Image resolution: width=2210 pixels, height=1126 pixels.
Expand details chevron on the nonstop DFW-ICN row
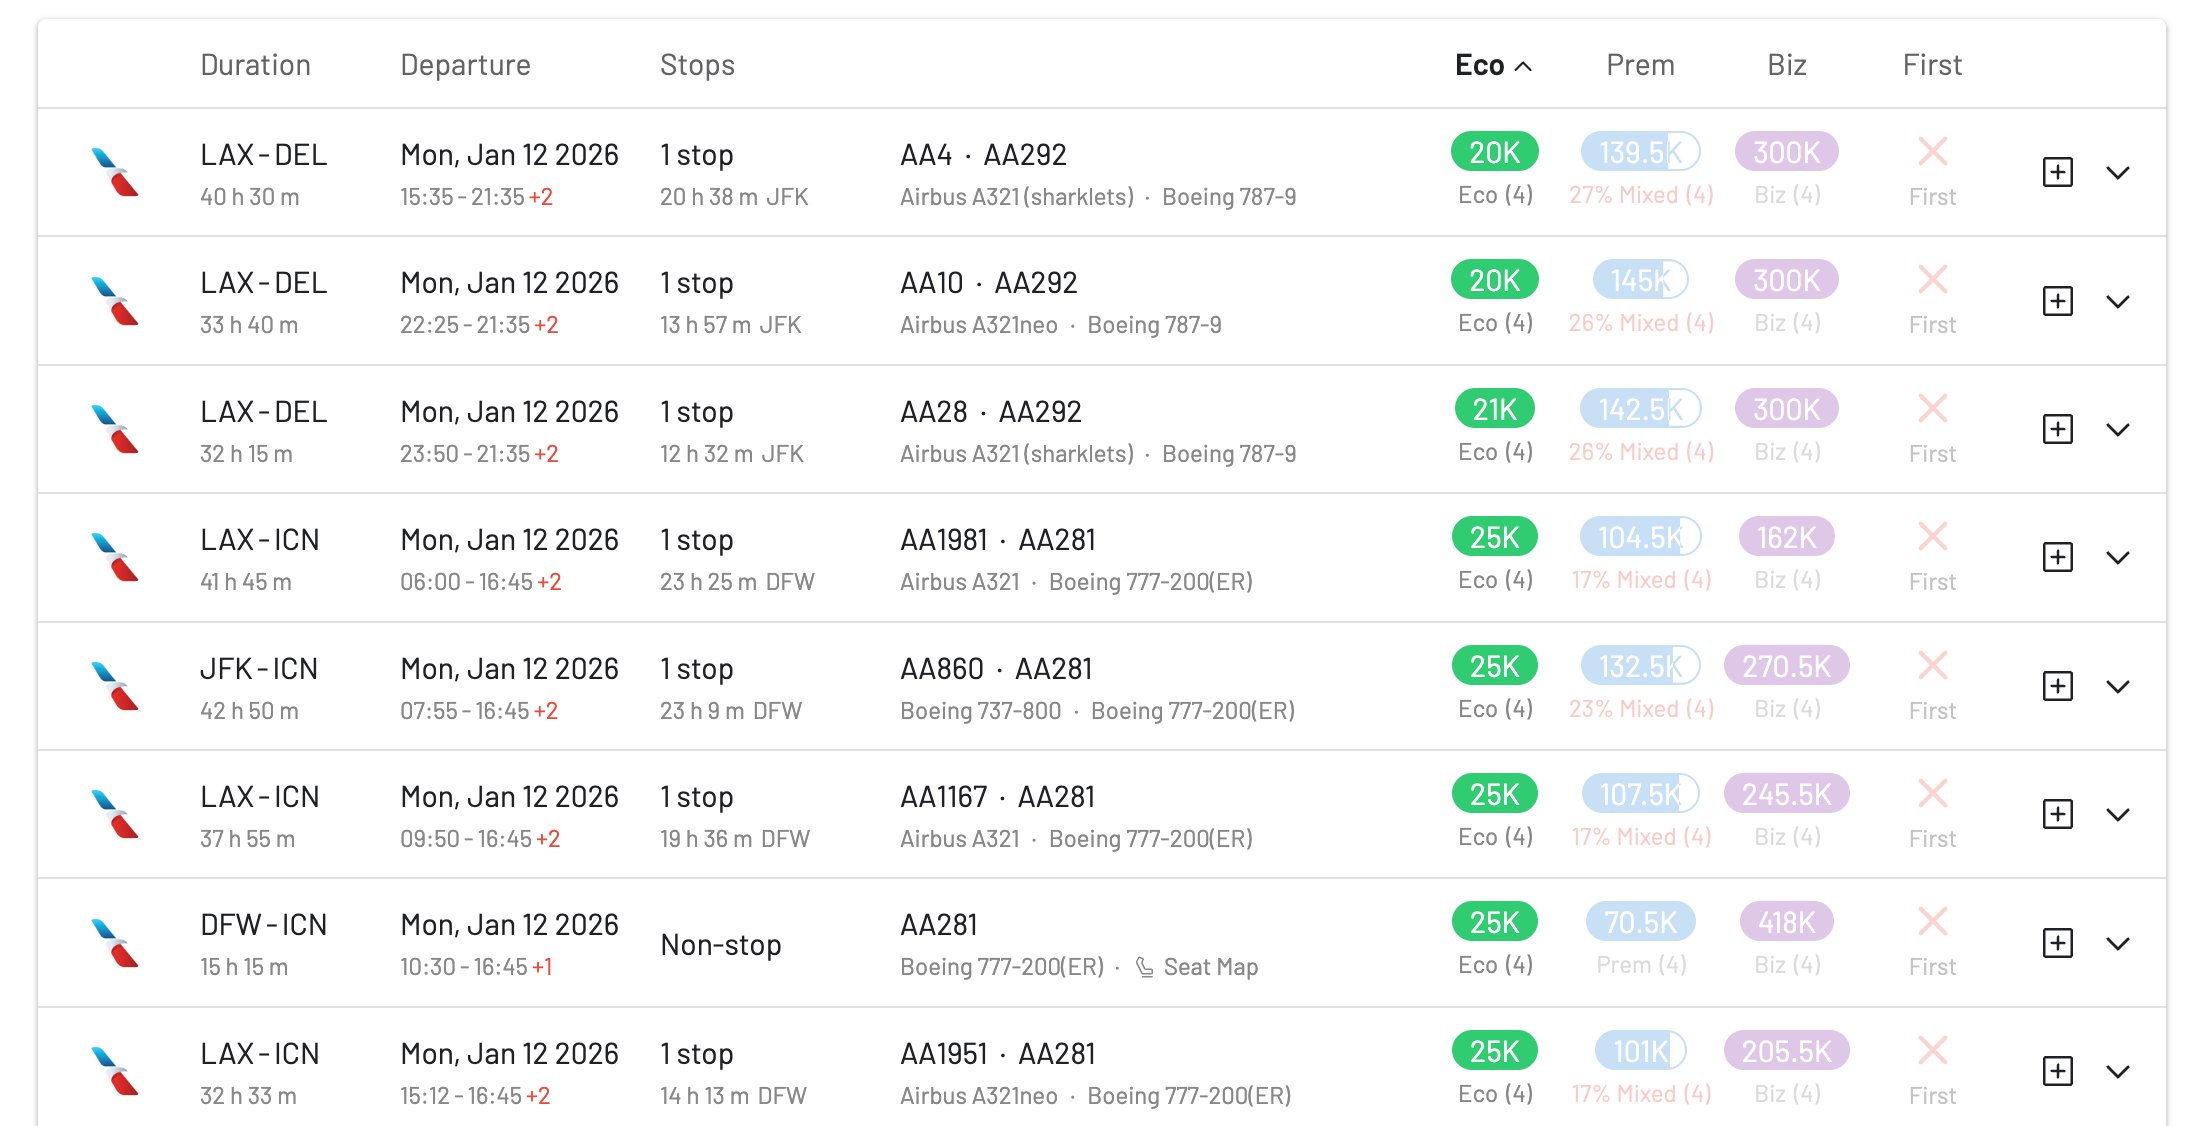(2118, 943)
